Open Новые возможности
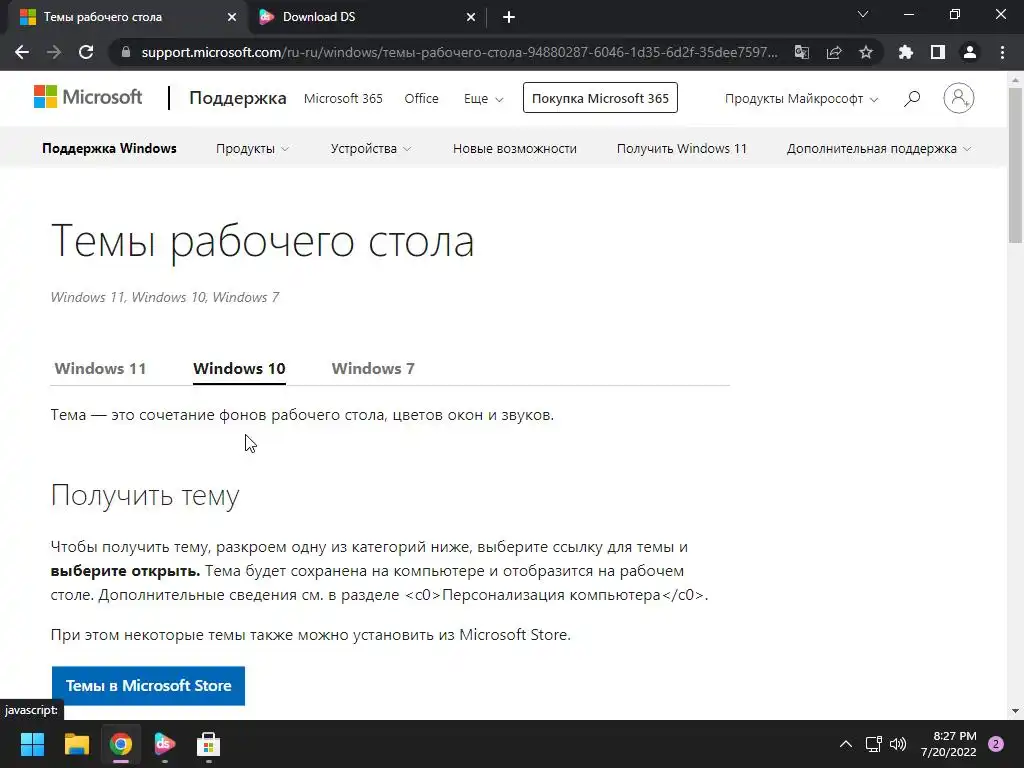This screenshot has width=1024, height=768. coord(515,149)
